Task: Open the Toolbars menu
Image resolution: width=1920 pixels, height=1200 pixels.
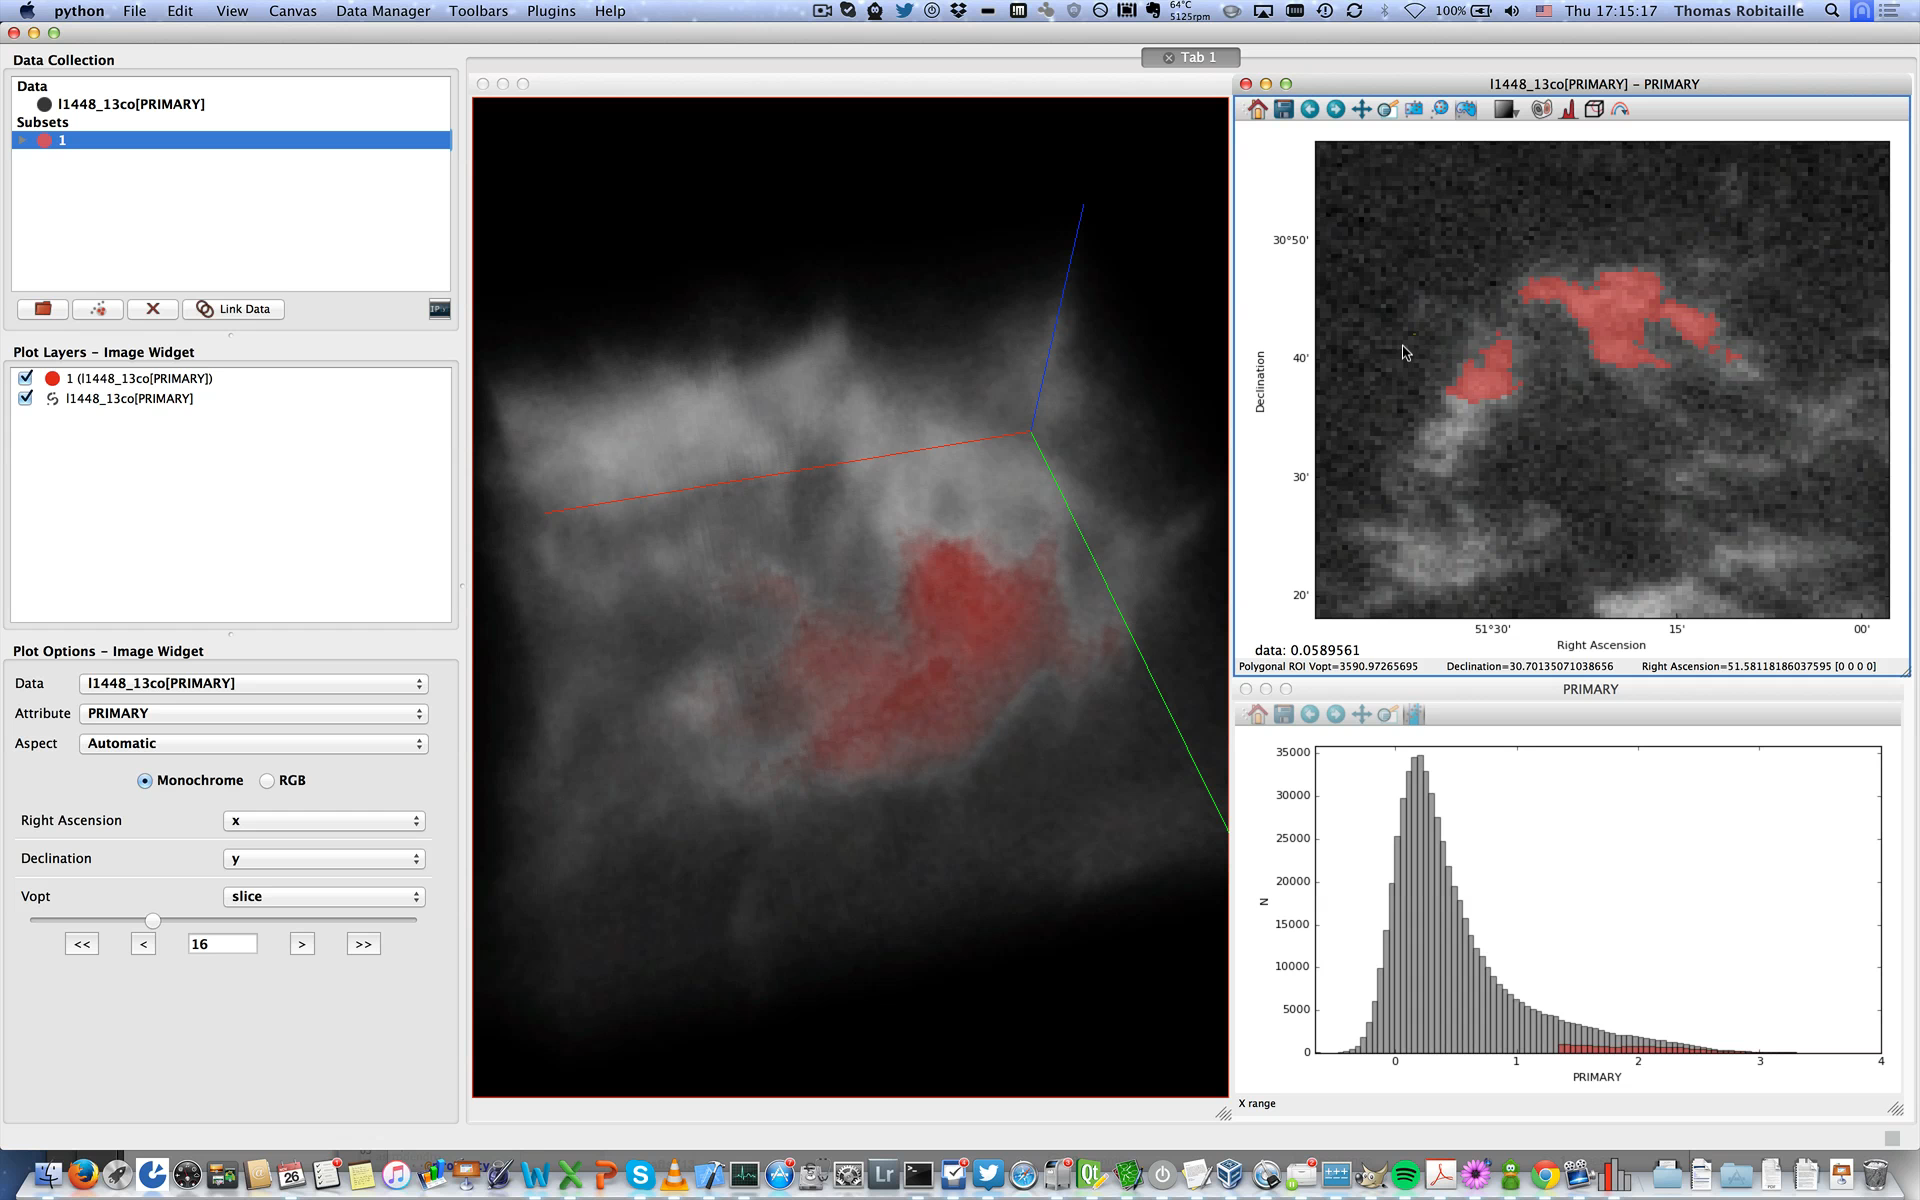Action: pos(478,11)
